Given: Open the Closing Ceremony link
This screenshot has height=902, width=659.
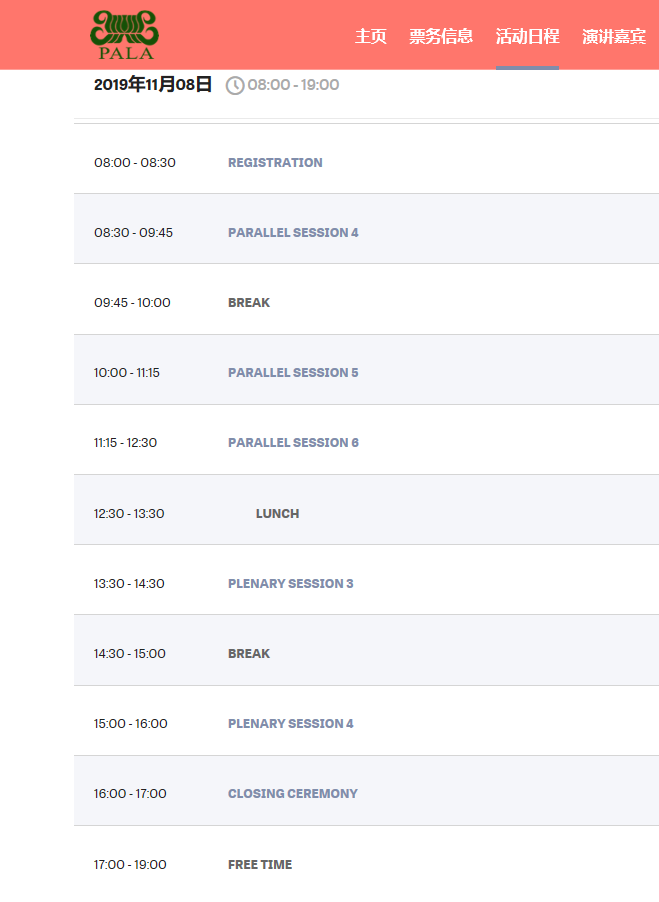Looking at the screenshot, I should (x=292, y=794).
